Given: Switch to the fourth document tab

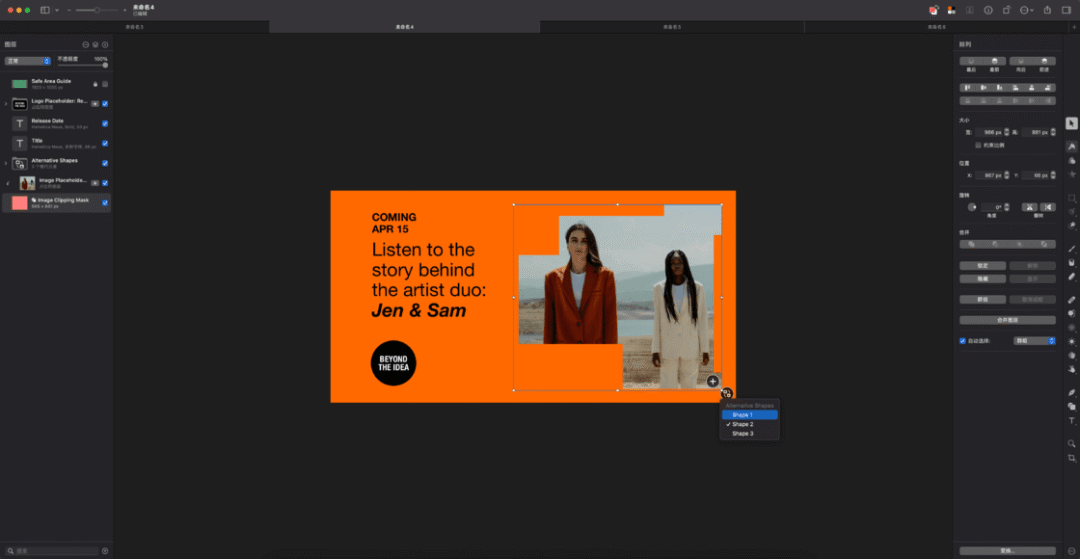Looking at the screenshot, I should click(937, 27).
